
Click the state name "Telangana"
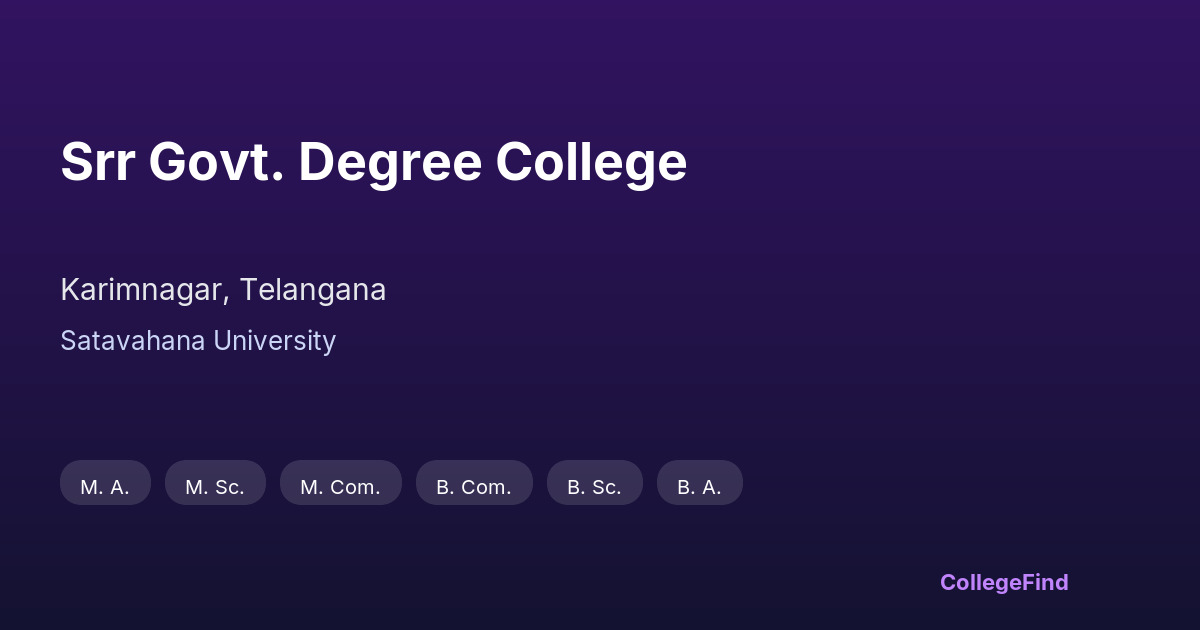(312, 290)
